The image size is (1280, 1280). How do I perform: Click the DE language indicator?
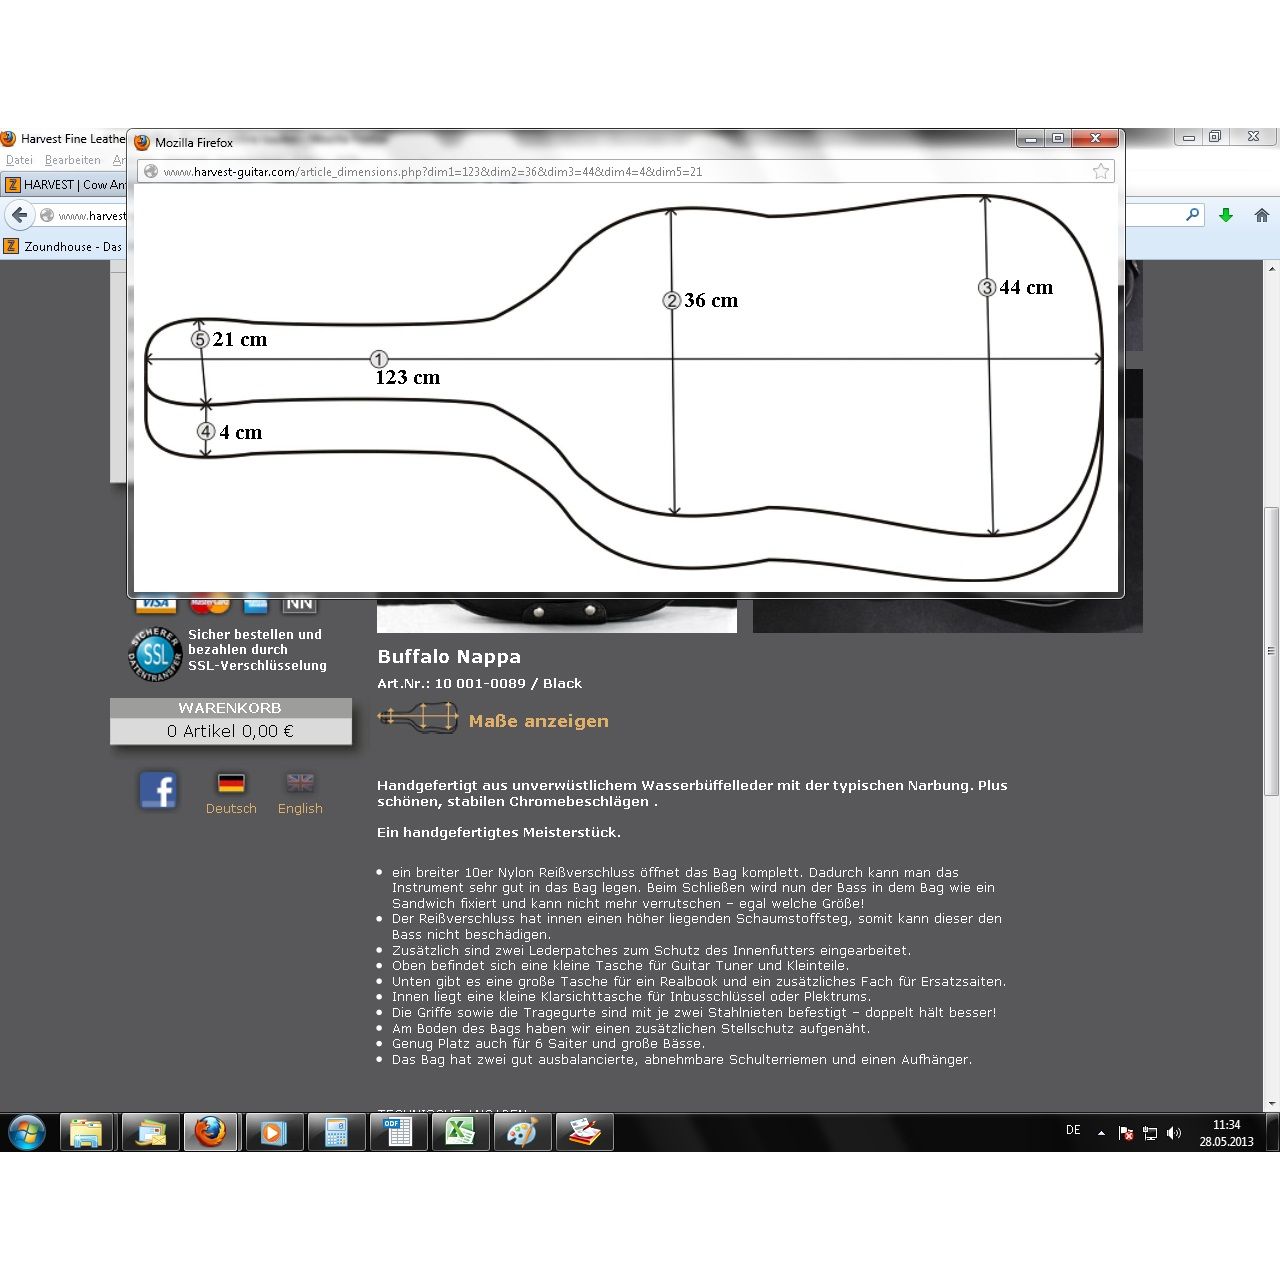point(1073,1130)
